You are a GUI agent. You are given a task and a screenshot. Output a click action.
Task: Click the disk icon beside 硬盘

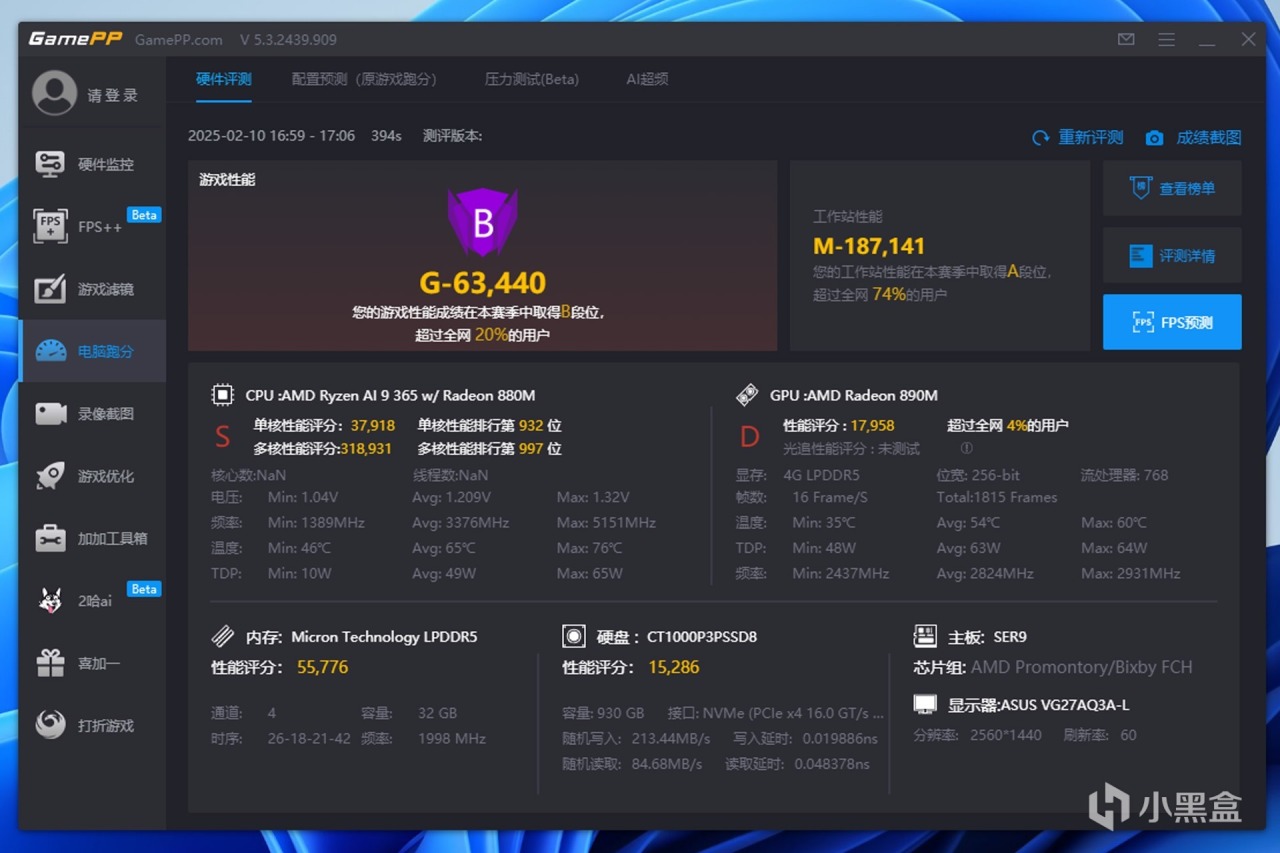click(x=574, y=636)
